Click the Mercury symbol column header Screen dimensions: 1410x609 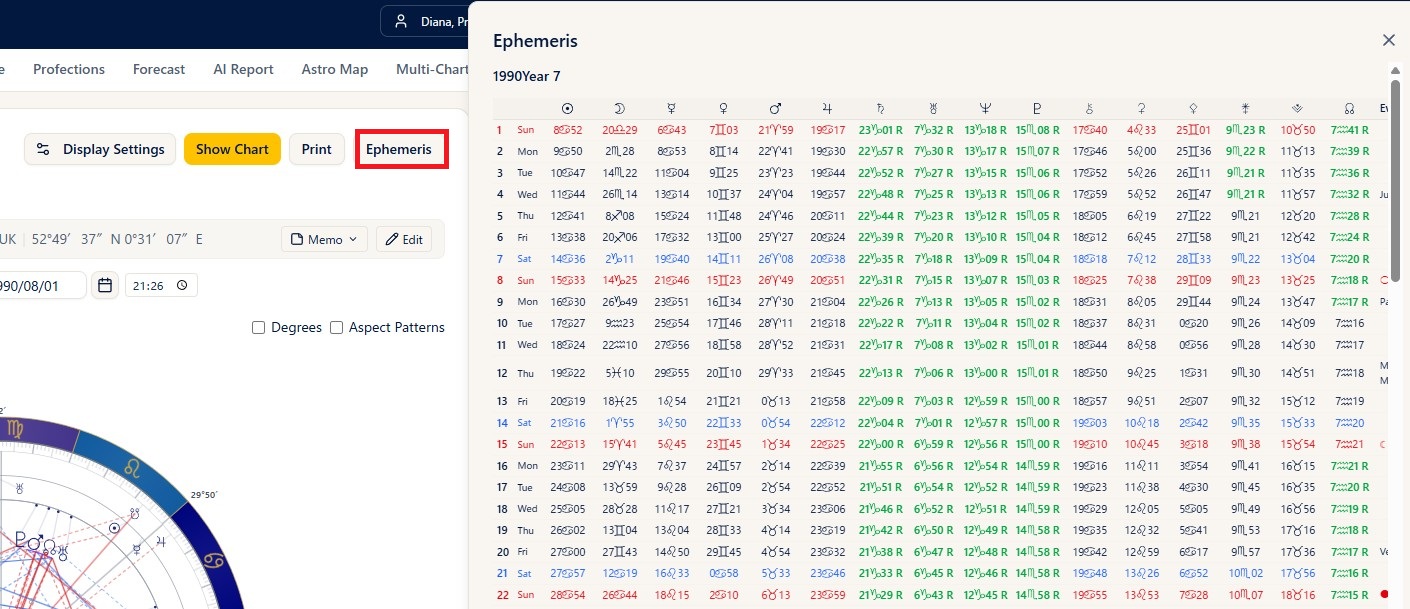pos(672,108)
